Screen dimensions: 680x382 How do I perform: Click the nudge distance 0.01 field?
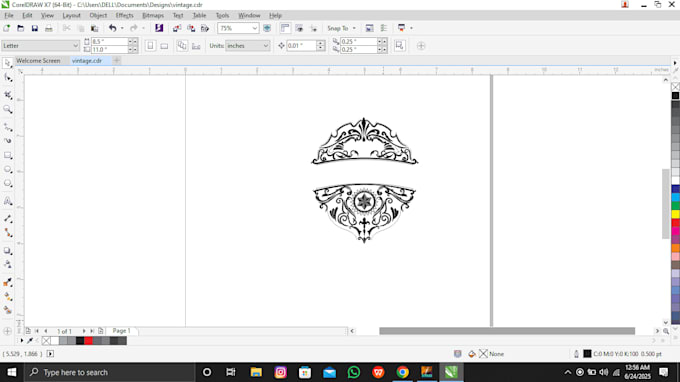(301, 46)
